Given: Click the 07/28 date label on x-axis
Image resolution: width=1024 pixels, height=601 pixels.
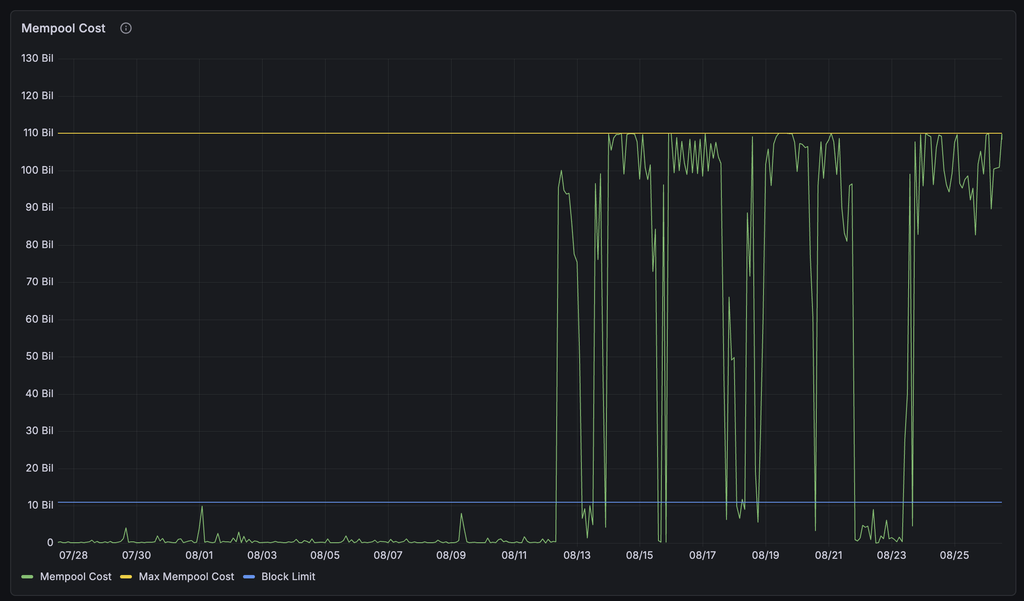Looking at the screenshot, I should pyautogui.click(x=73, y=555).
